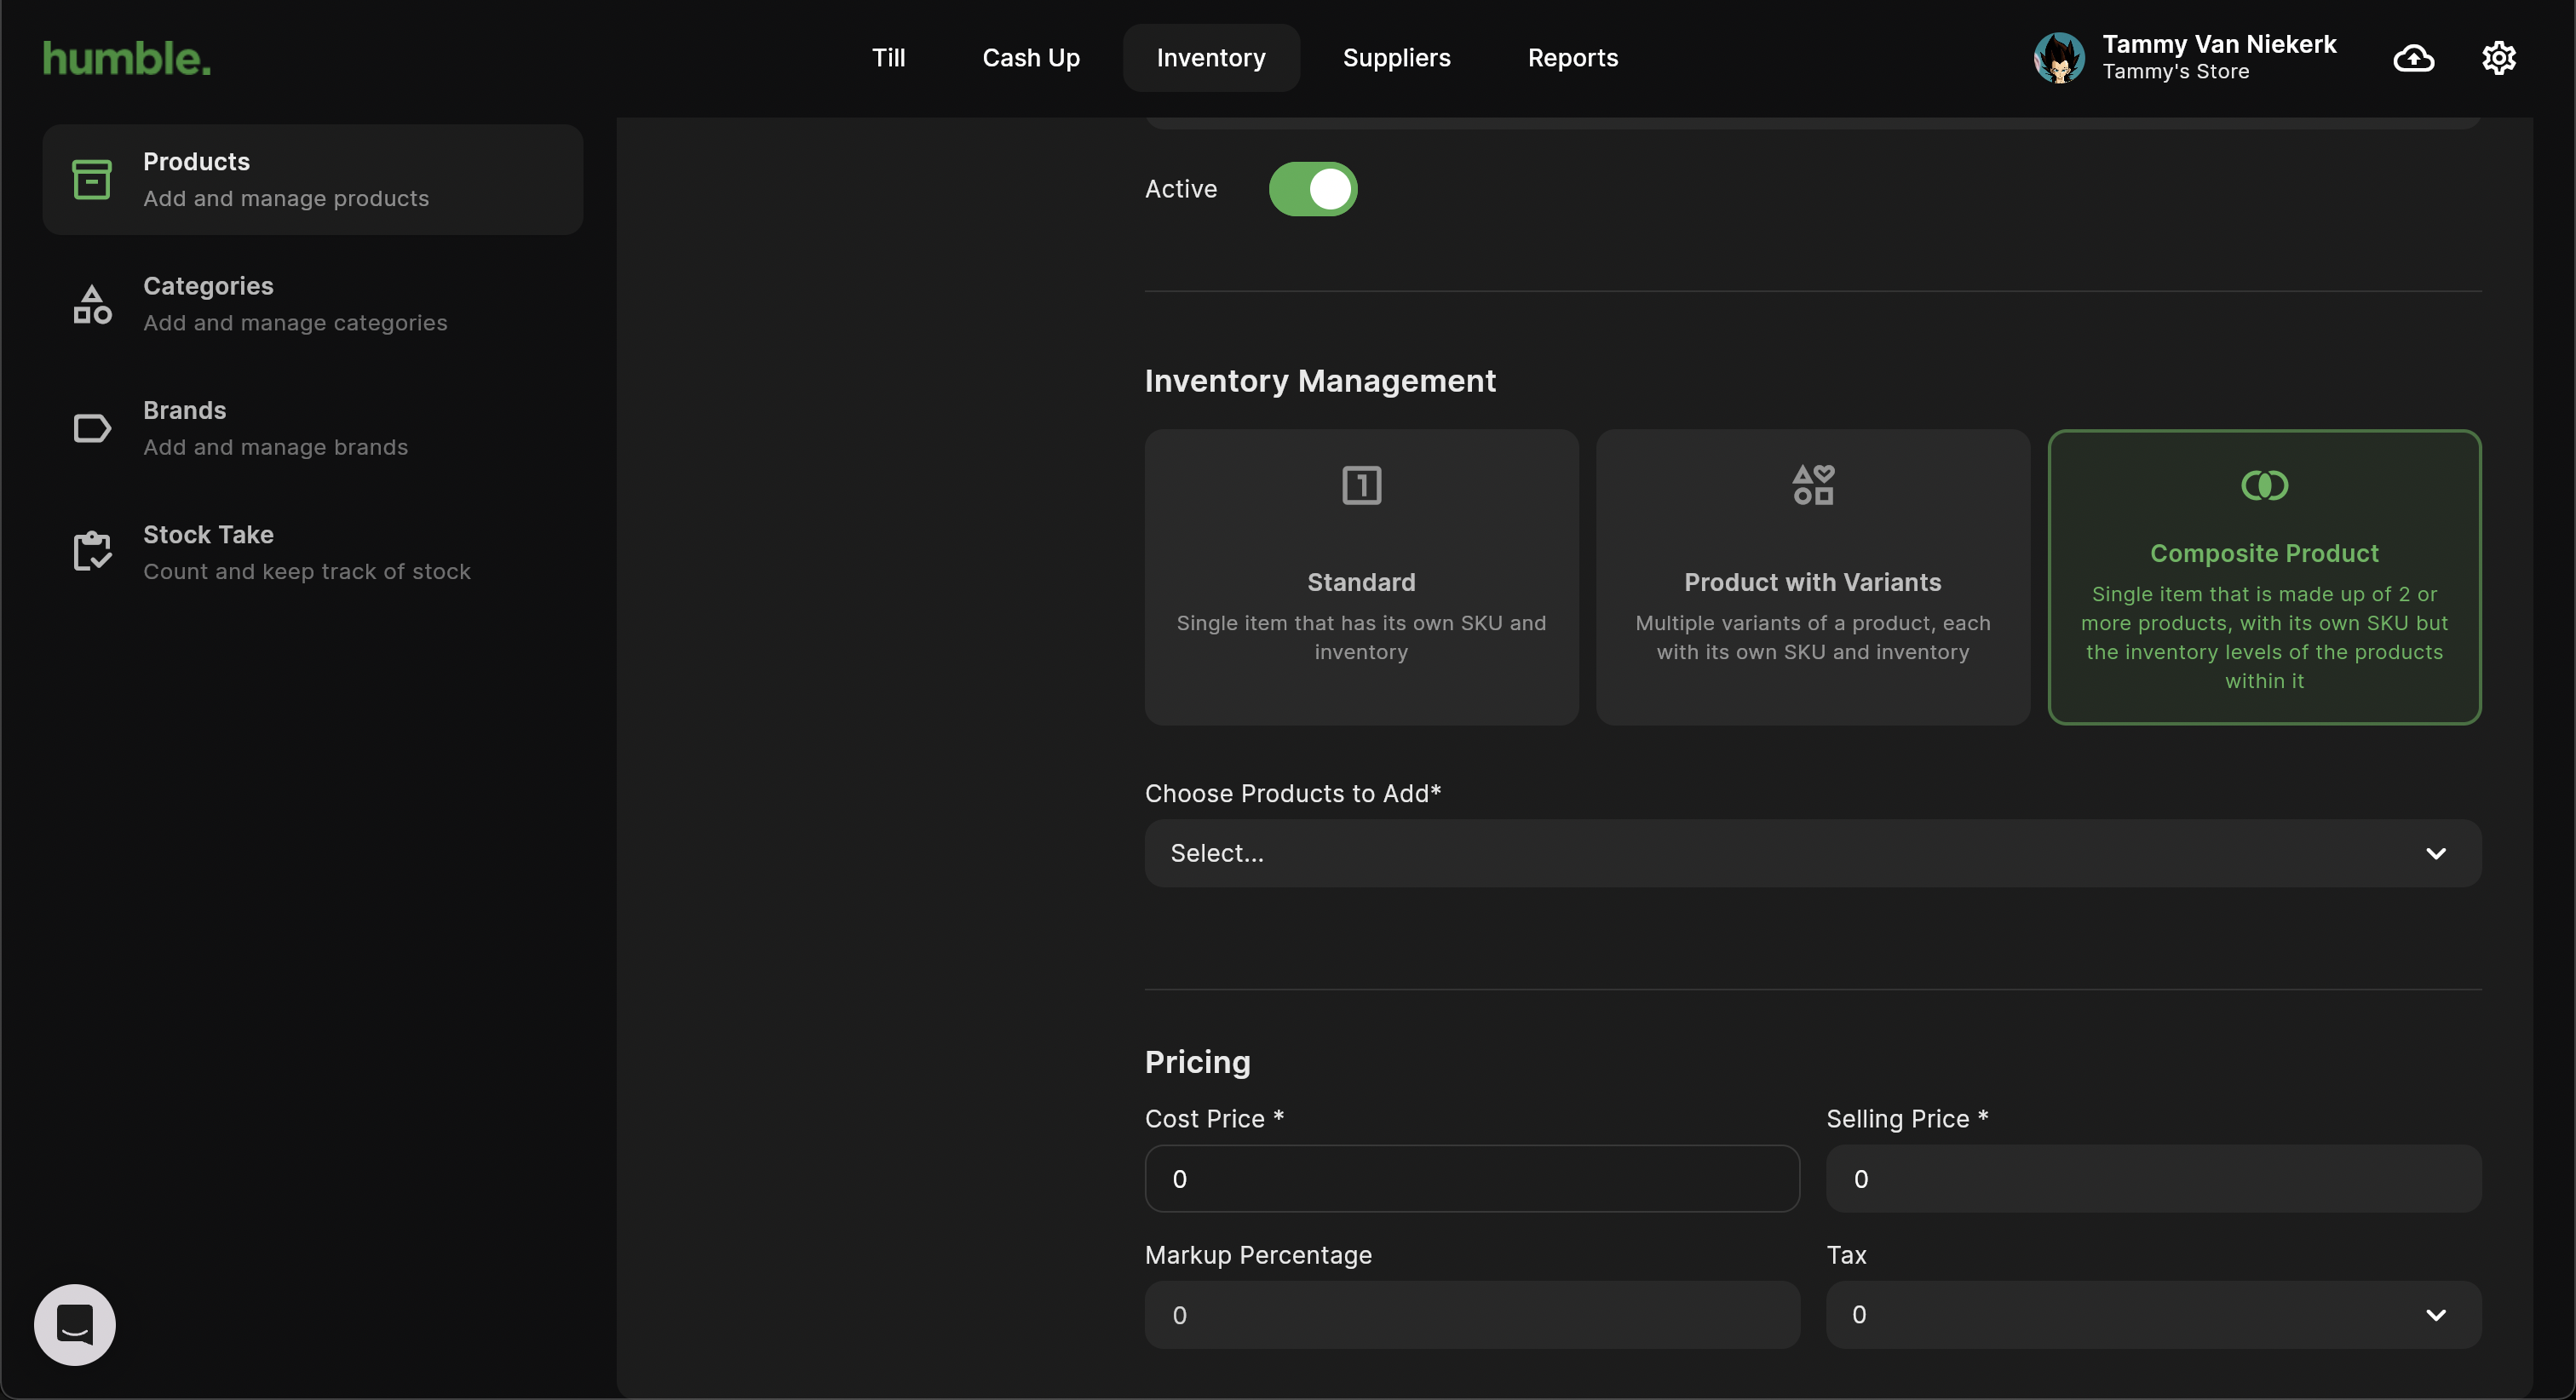Click the Inventory Management heading
Screen dimensions: 2576x1400
pyautogui.click(x=1320, y=381)
